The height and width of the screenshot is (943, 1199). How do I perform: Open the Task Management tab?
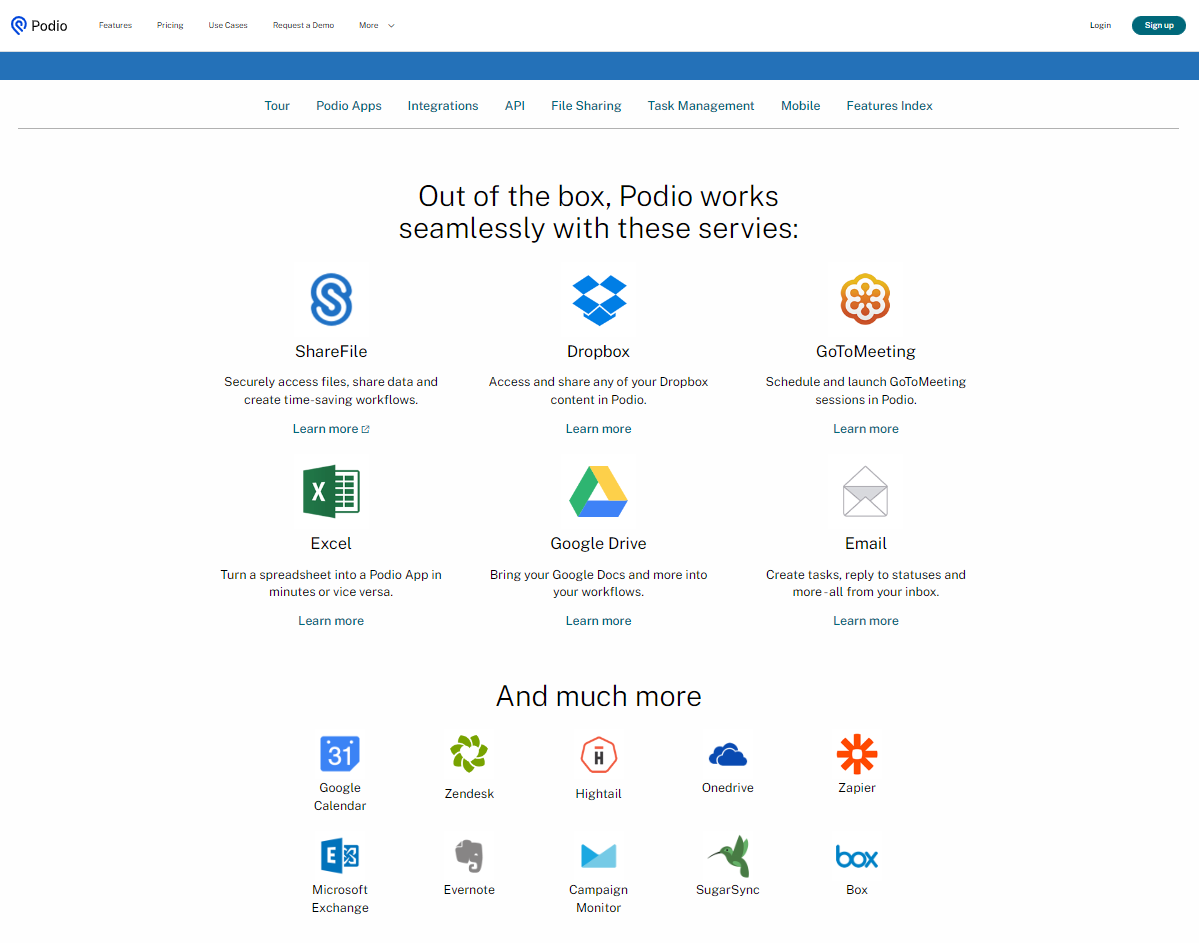pyautogui.click(x=701, y=106)
